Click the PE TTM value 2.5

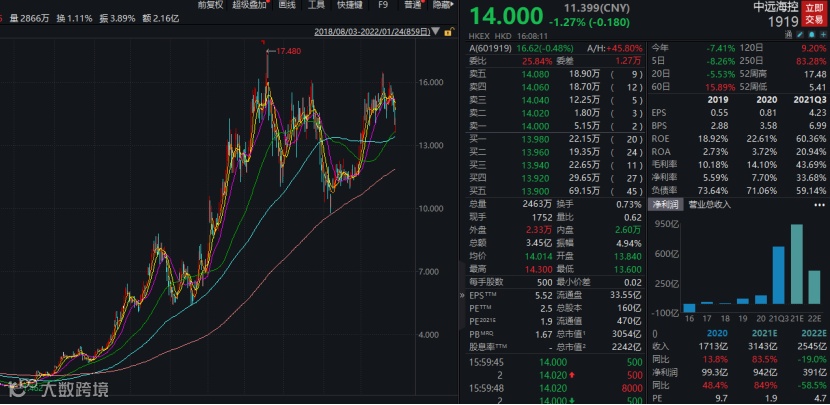(x=544, y=308)
